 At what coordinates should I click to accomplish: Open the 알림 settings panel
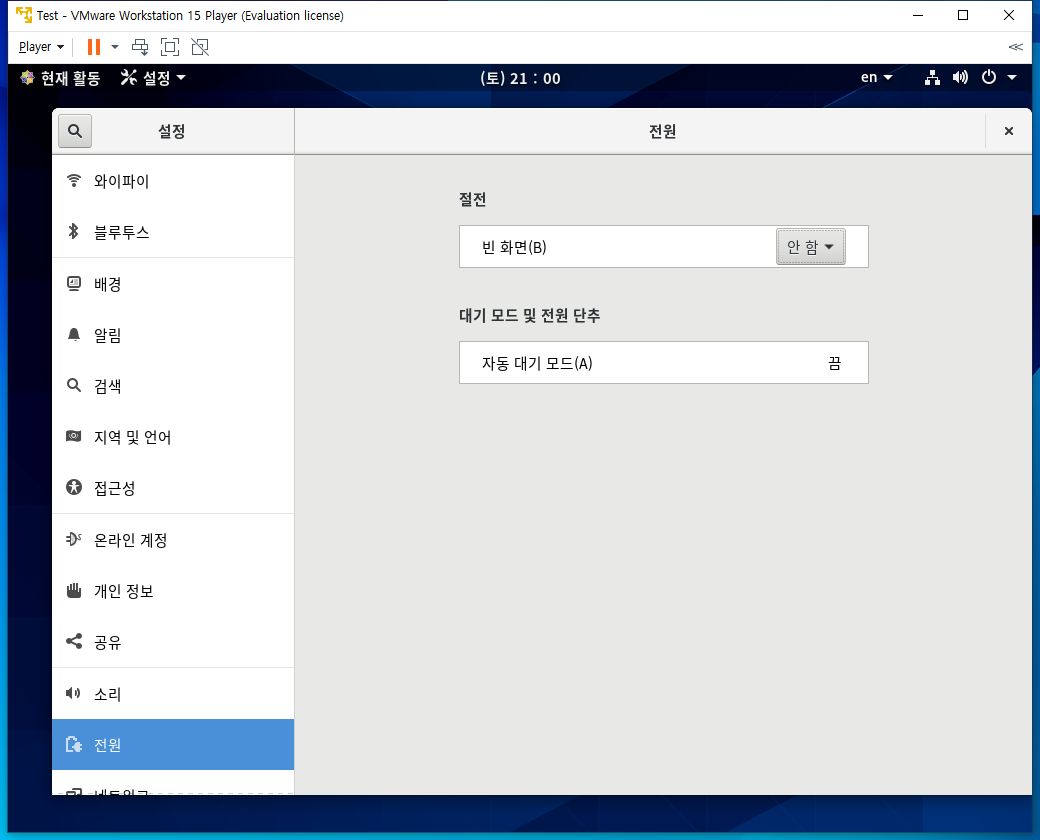[x=173, y=335]
